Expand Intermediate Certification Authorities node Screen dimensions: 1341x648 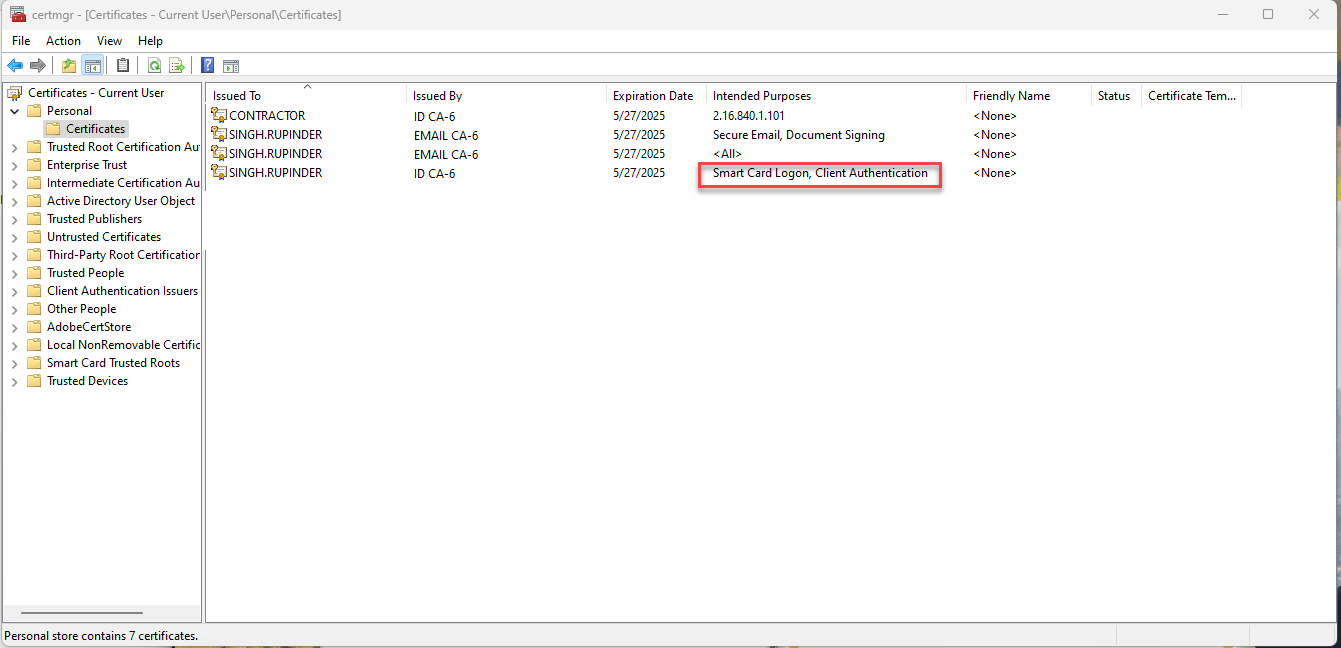pos(15,183)
